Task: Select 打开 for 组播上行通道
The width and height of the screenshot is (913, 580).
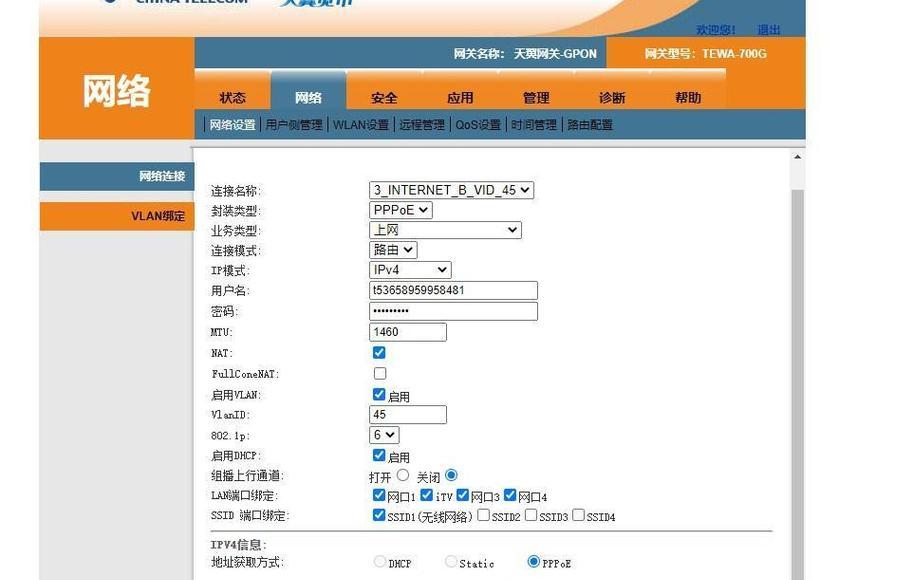Action: click(x=403, y=475)
